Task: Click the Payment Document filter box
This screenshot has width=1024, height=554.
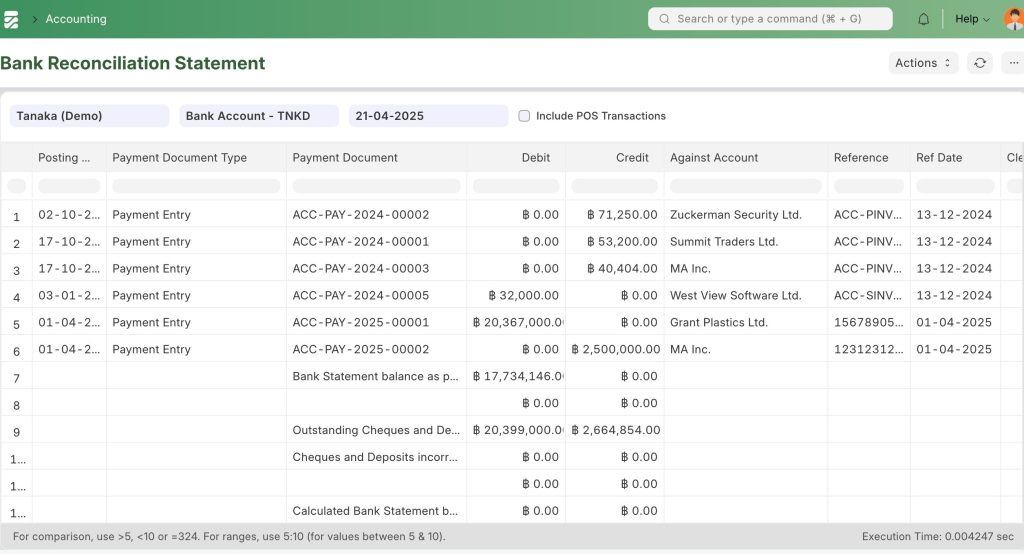Action: tap(376, 186)
